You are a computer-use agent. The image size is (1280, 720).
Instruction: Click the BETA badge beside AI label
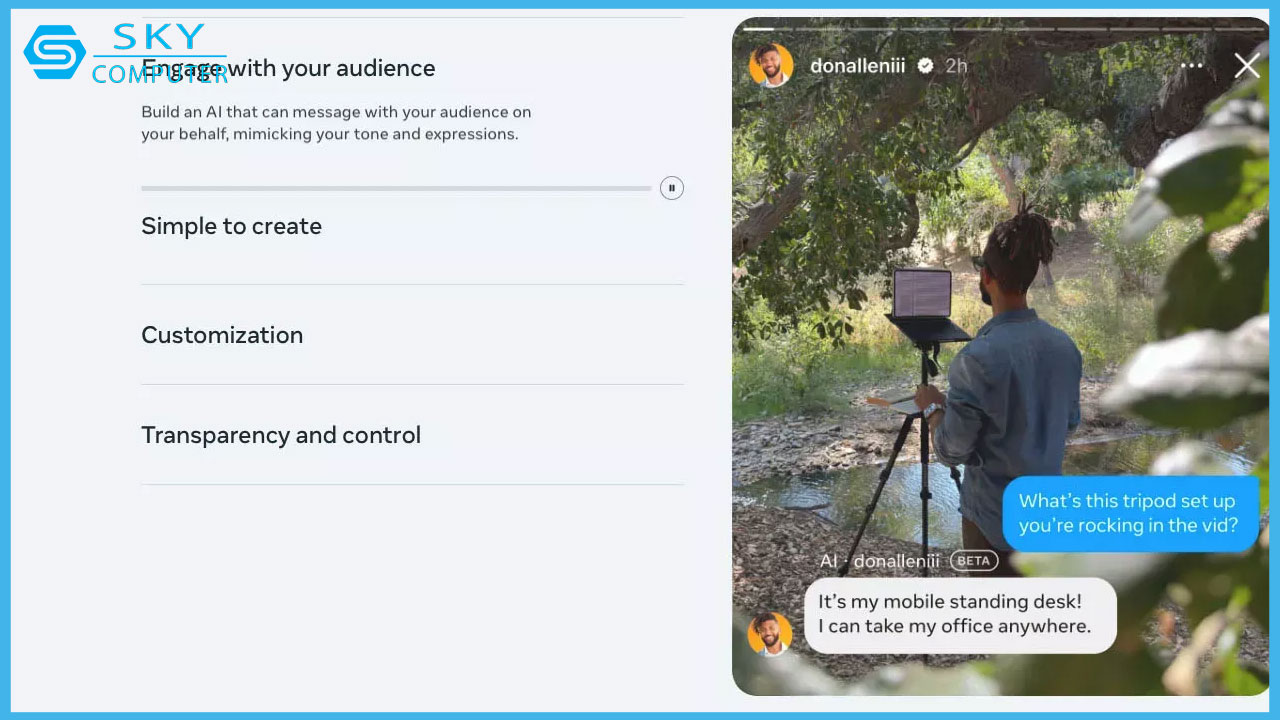[973, 561]
